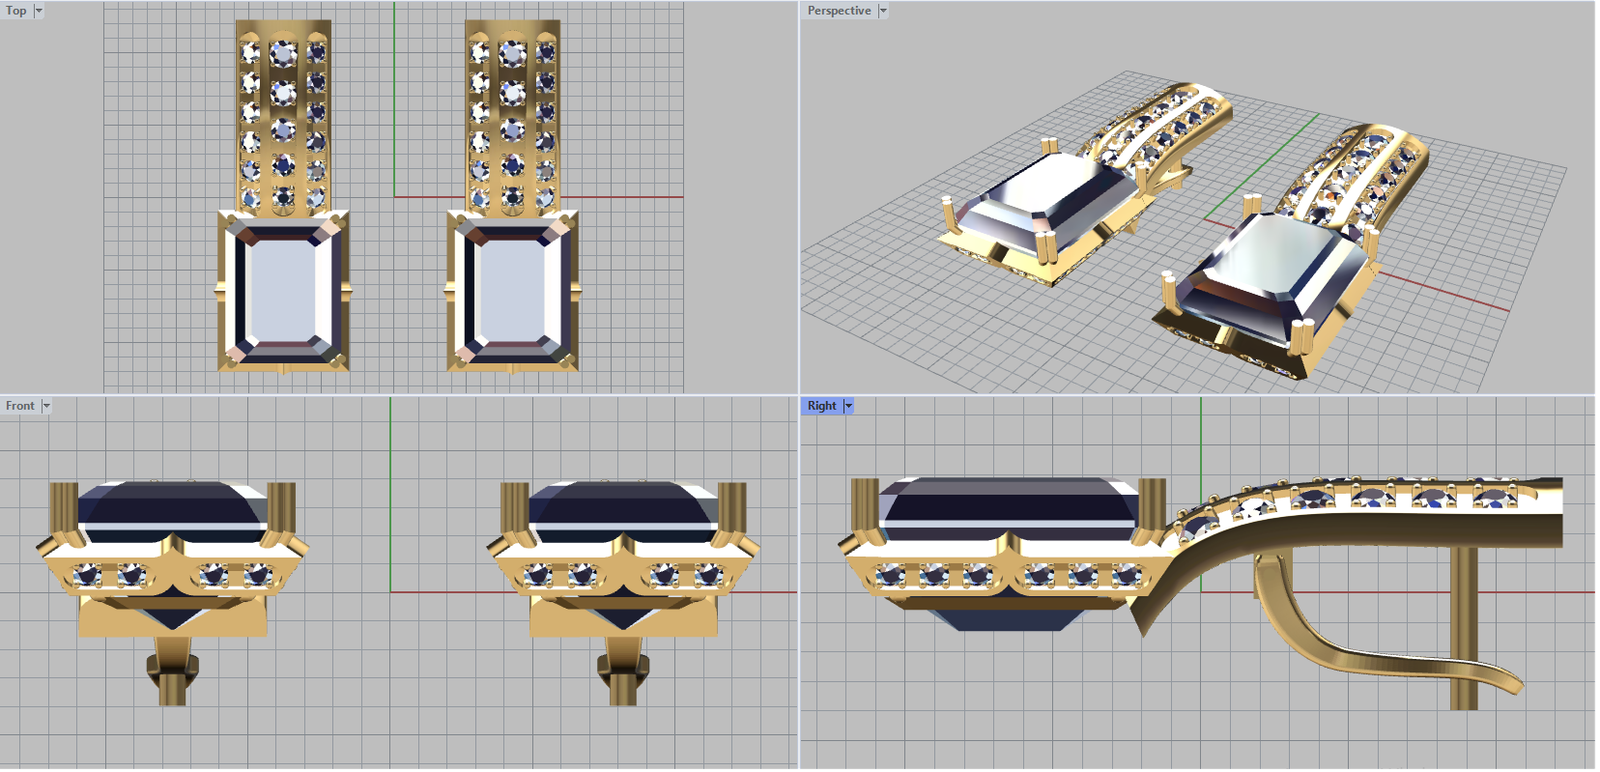Expand the Right viewport dropdown arrow
The image size is (1600, 772).
pyautogui.click(x=849, y=406)
